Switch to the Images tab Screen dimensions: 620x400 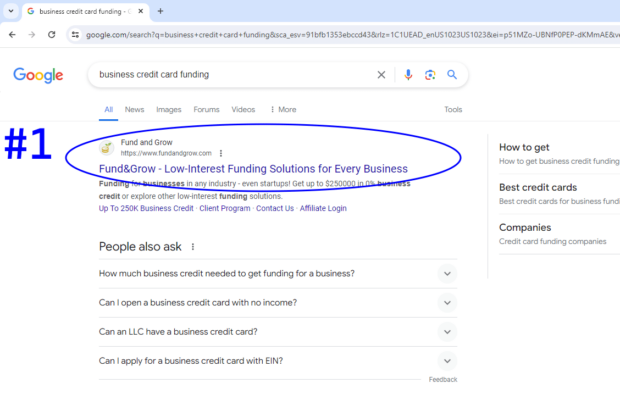coord(168,110)
